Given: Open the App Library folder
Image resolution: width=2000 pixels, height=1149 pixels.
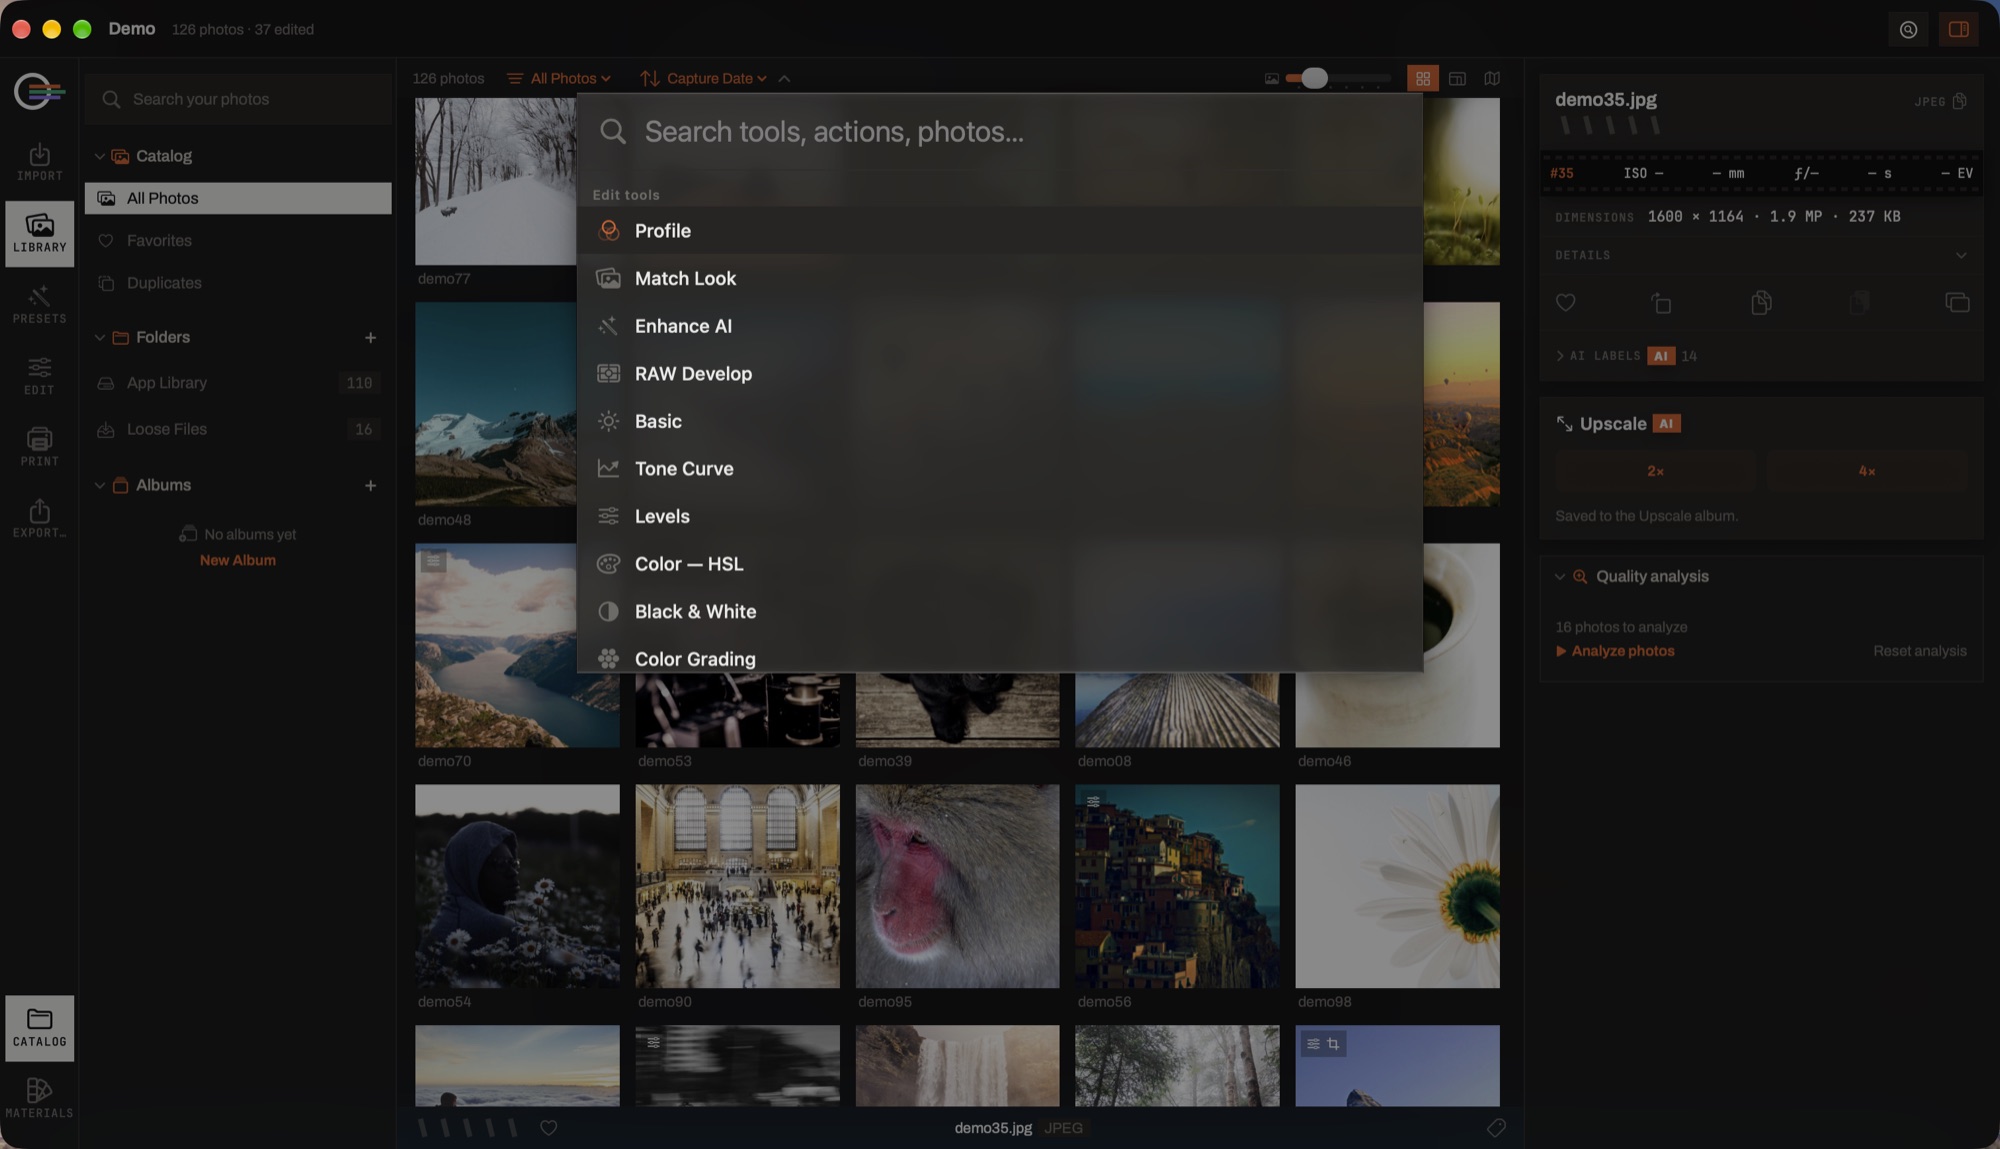Looking at the screenshot, I should click(x=238, y=383).
